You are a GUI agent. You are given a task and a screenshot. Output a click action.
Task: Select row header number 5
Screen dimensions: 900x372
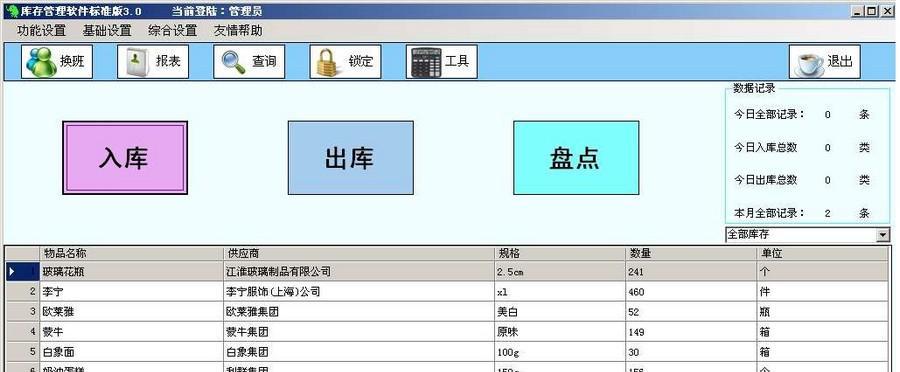23,352
